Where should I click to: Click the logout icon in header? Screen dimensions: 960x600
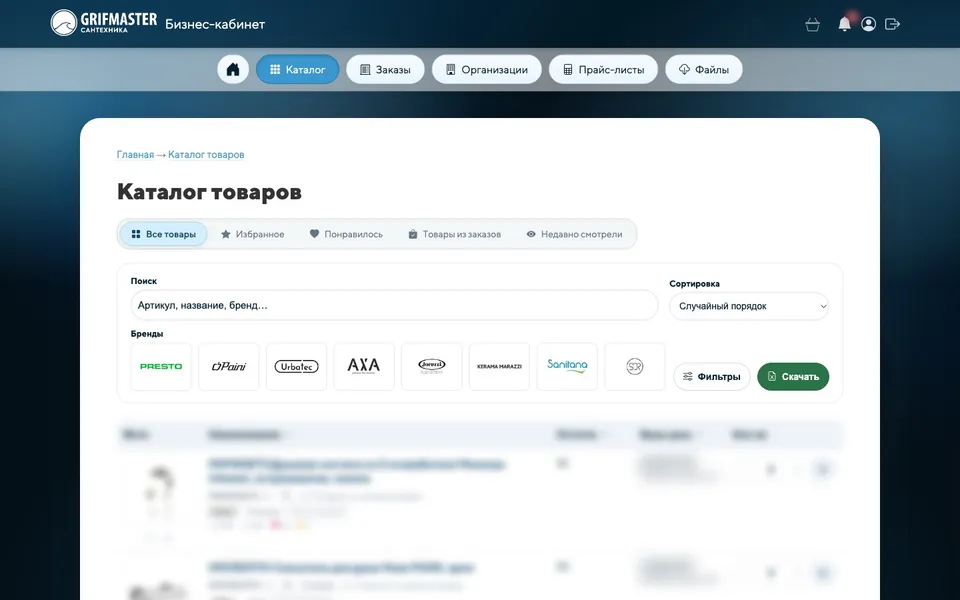[x=892, y=24]
